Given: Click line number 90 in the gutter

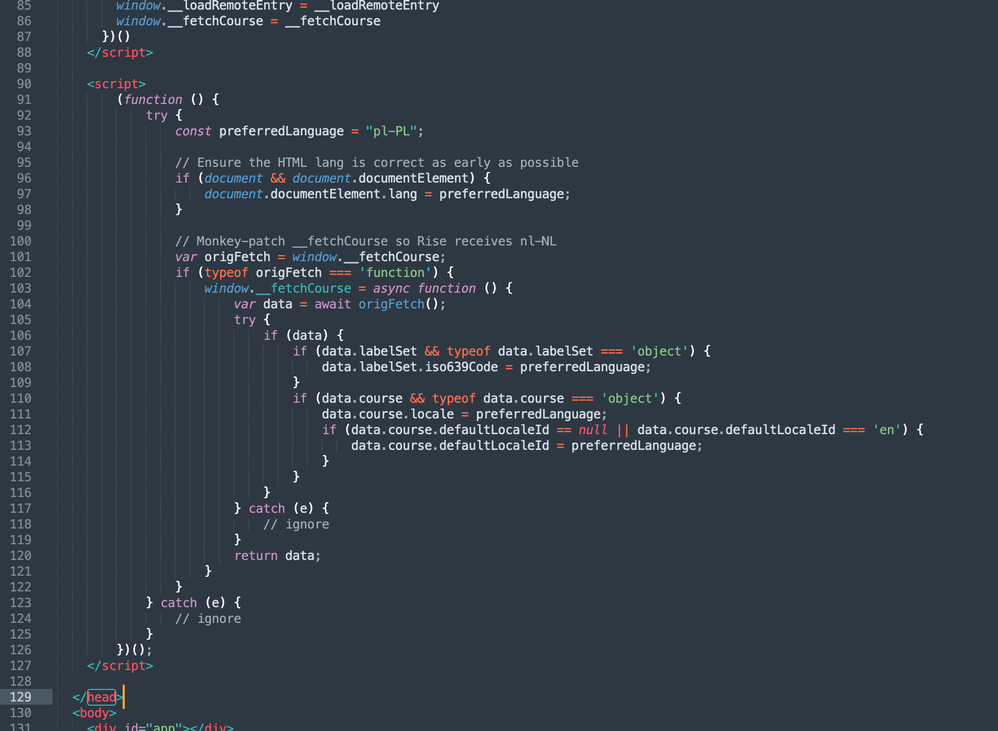Looking at the screenshot, I should point(24,84).
